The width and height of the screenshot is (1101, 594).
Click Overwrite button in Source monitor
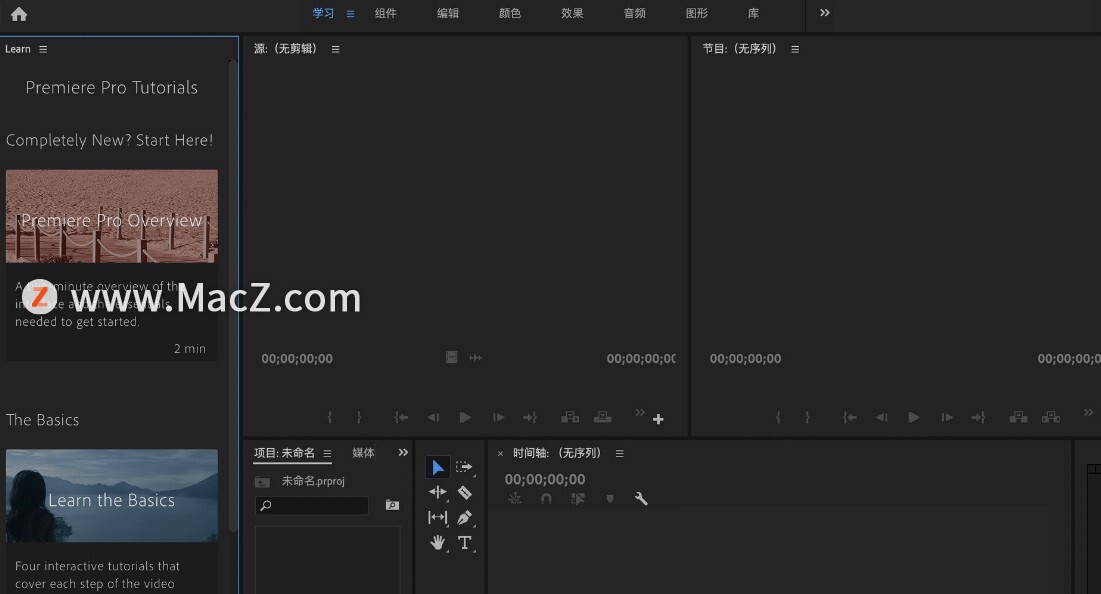[x=602, y=417]
